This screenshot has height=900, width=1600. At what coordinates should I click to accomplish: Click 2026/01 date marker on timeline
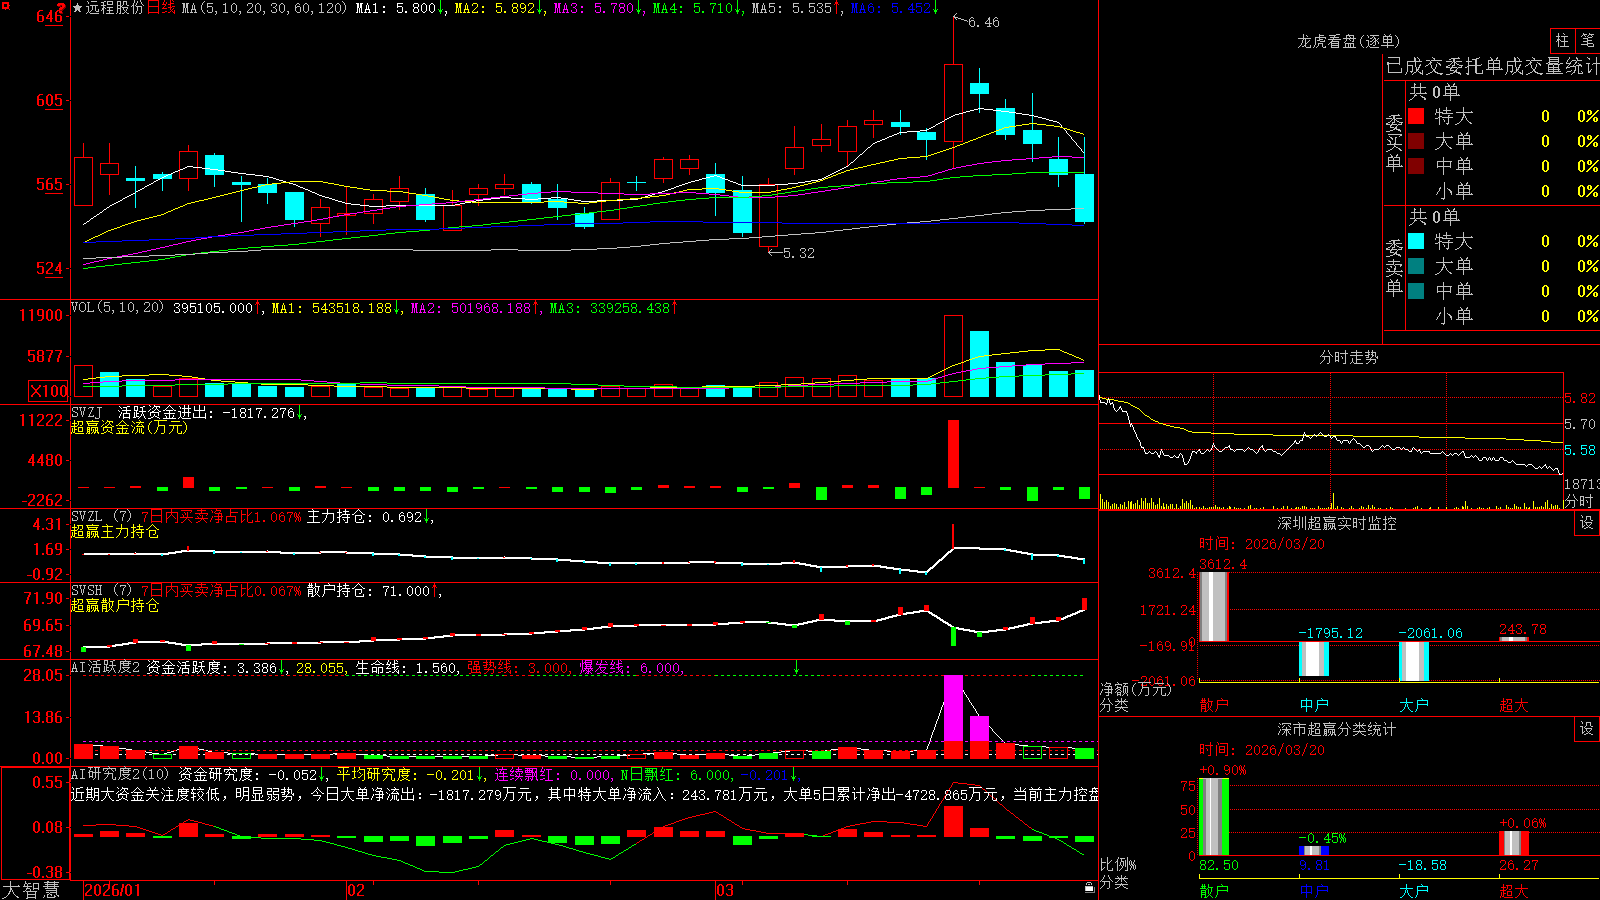click(x=113, y=890)
